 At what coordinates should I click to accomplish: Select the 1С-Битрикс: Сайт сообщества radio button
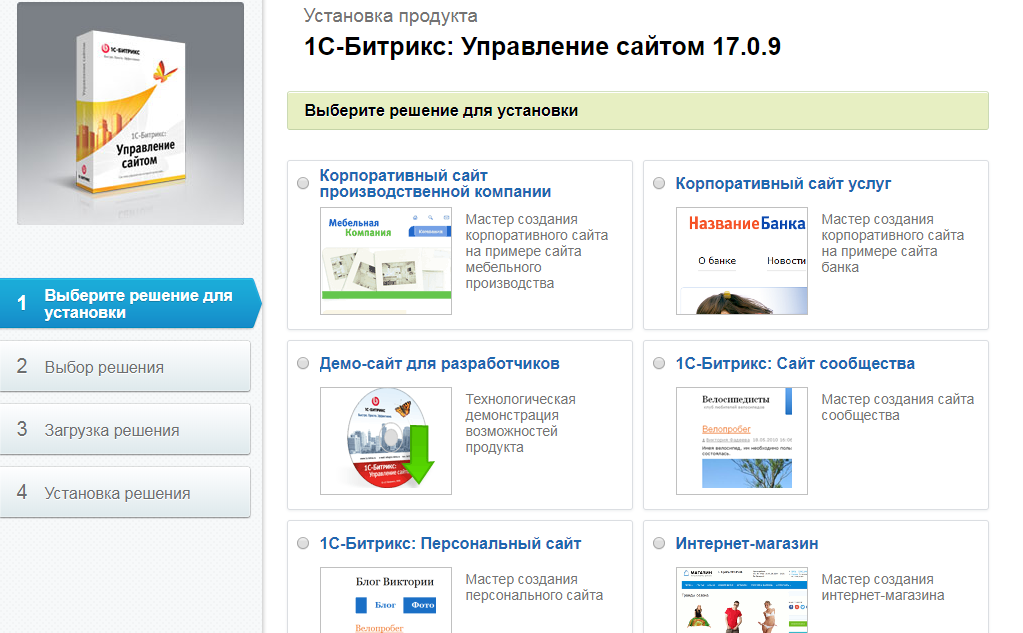[x=659, y=363]
